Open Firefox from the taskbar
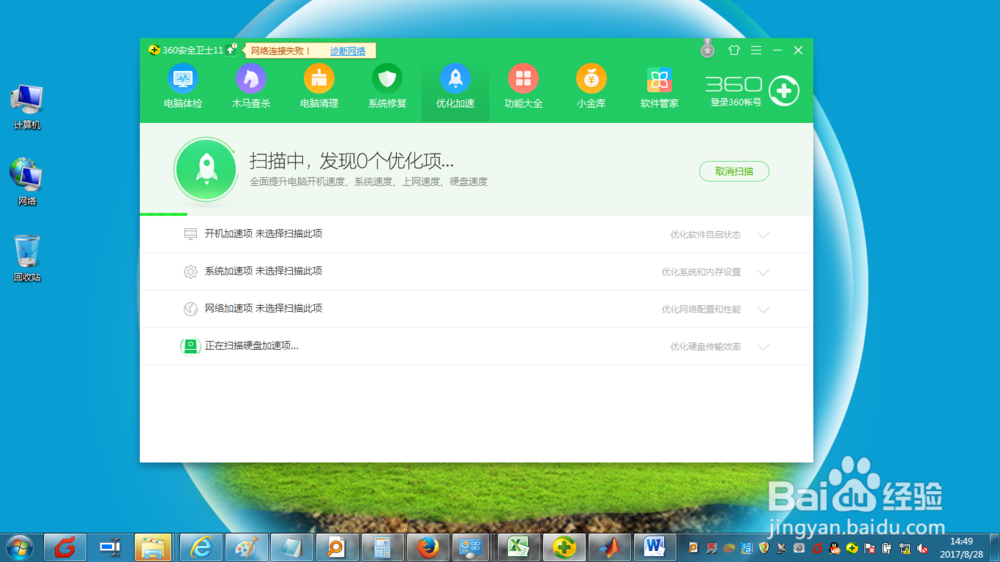 pos(427,547)
